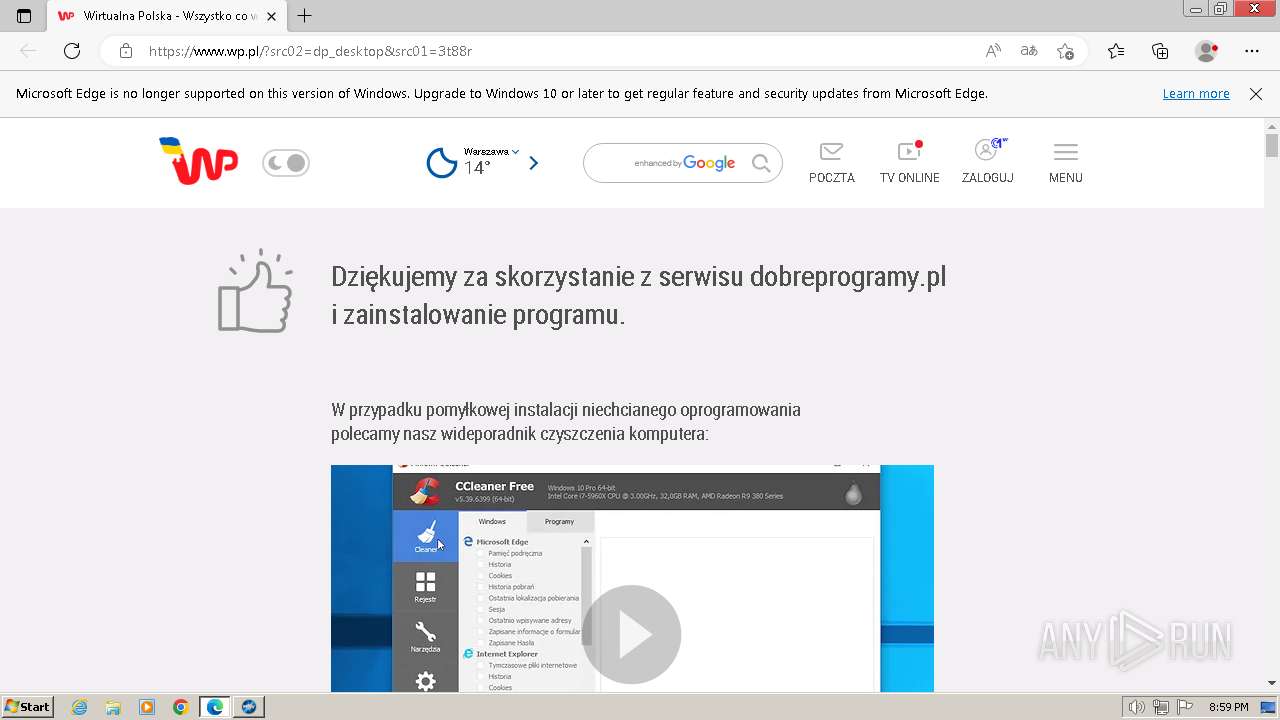This screenshot has width=1280, height=720.
Task: Open the Edge profile avatar
Action: [1207, 51]
